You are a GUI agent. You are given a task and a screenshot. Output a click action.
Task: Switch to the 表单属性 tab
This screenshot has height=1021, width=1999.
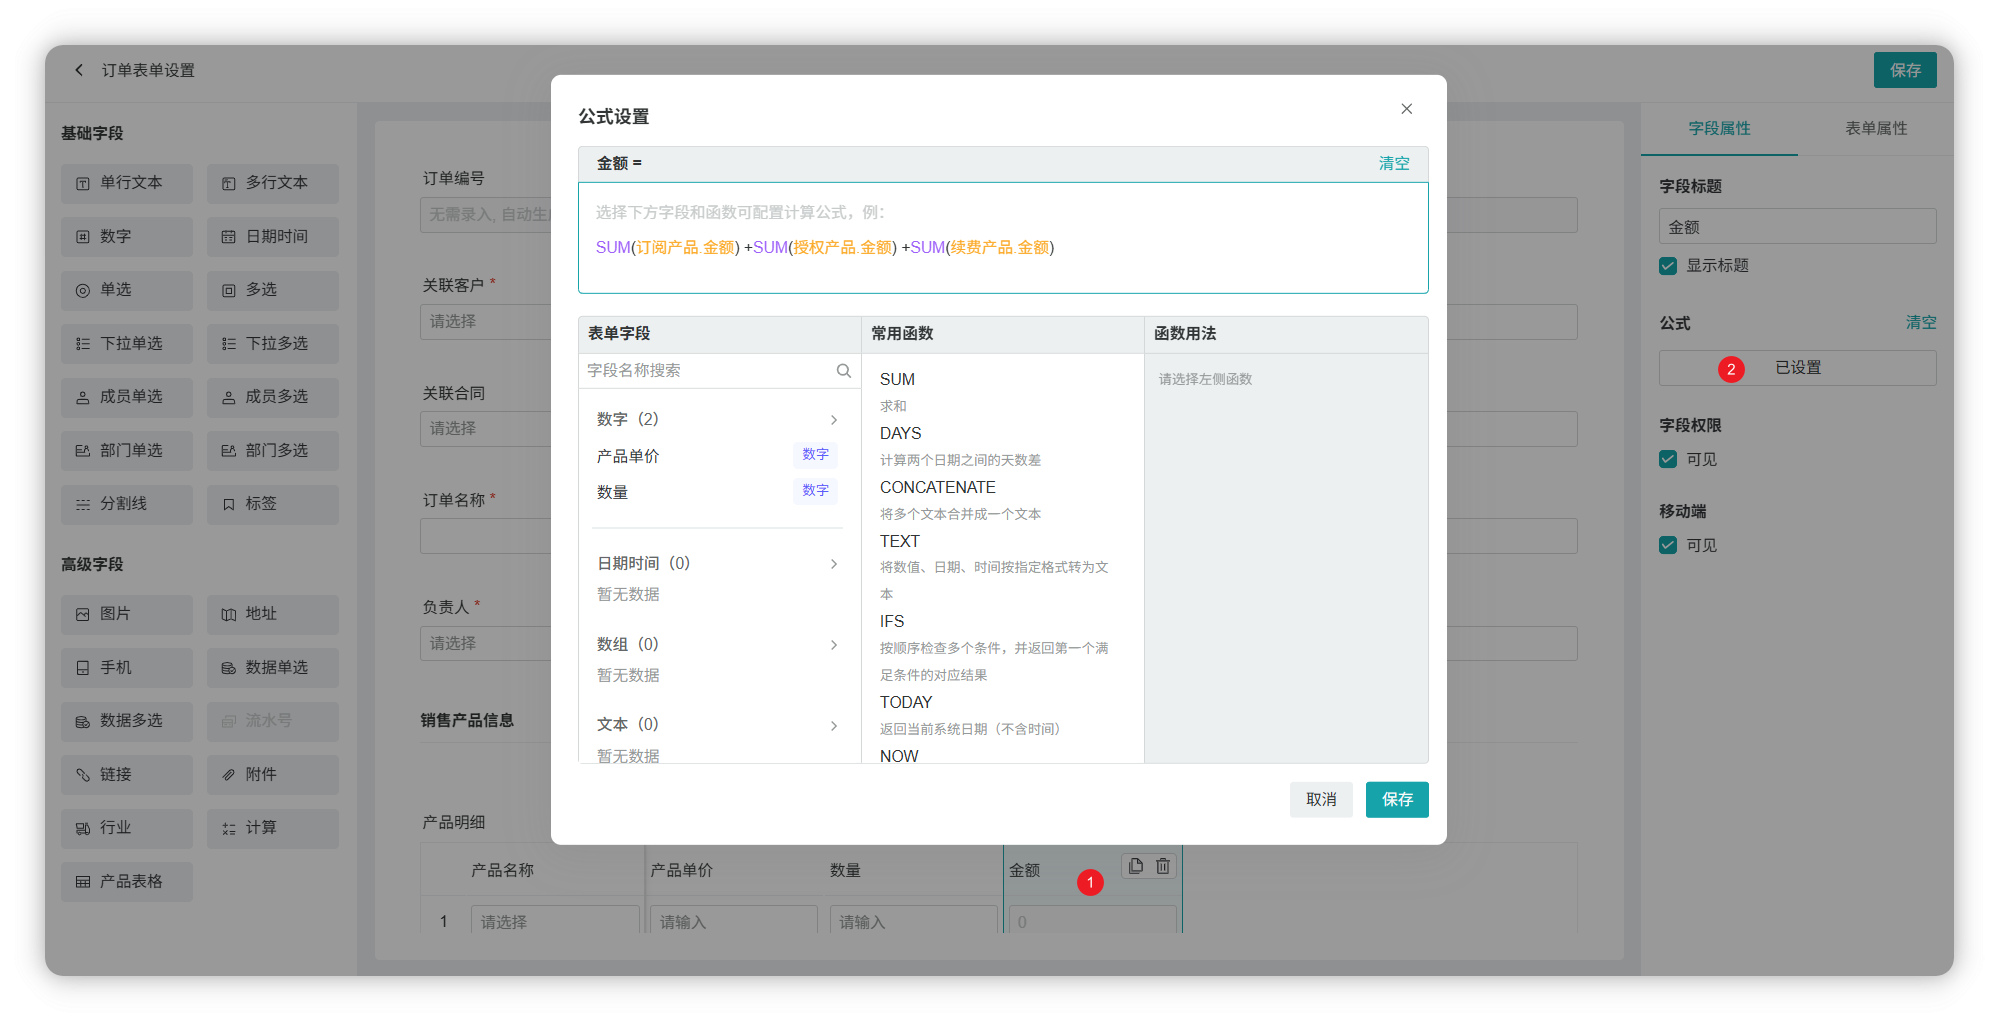point(1876,128)
